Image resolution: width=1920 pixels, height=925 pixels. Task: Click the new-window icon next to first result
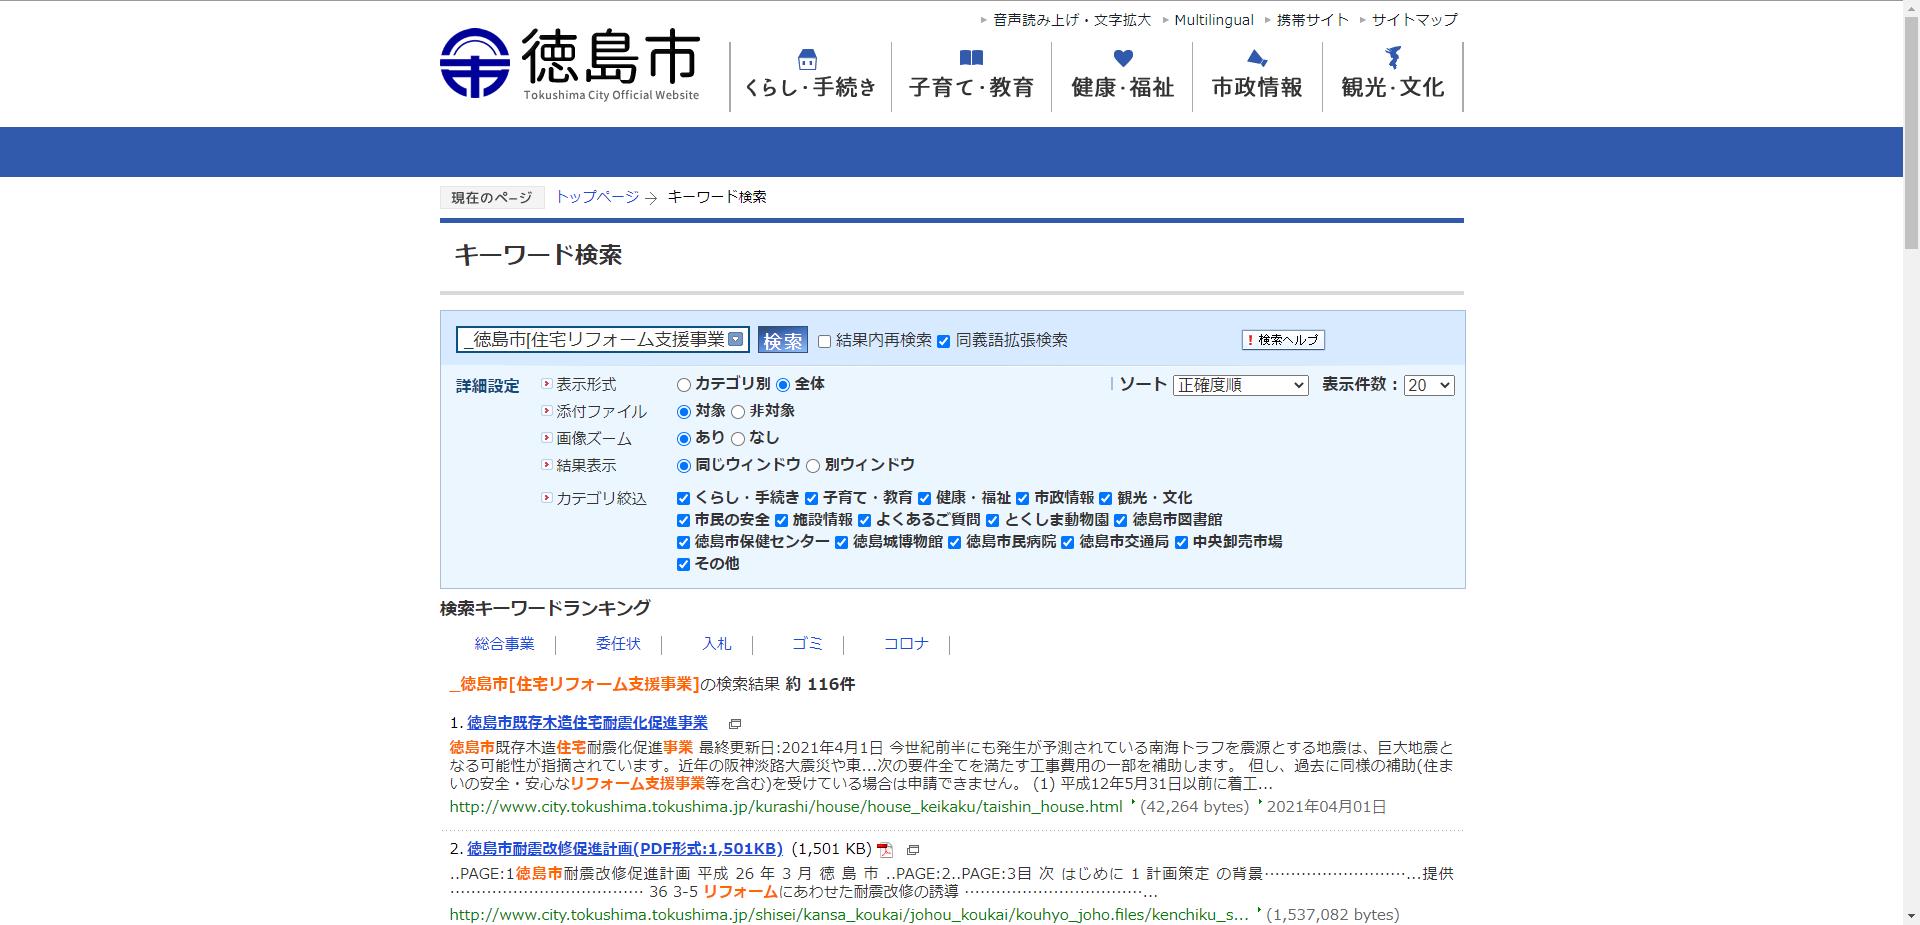737,723
